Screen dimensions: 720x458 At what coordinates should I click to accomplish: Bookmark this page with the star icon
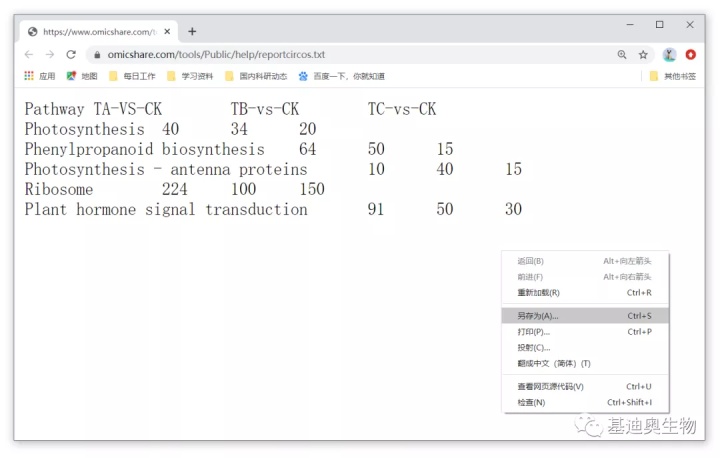[643, 55]
